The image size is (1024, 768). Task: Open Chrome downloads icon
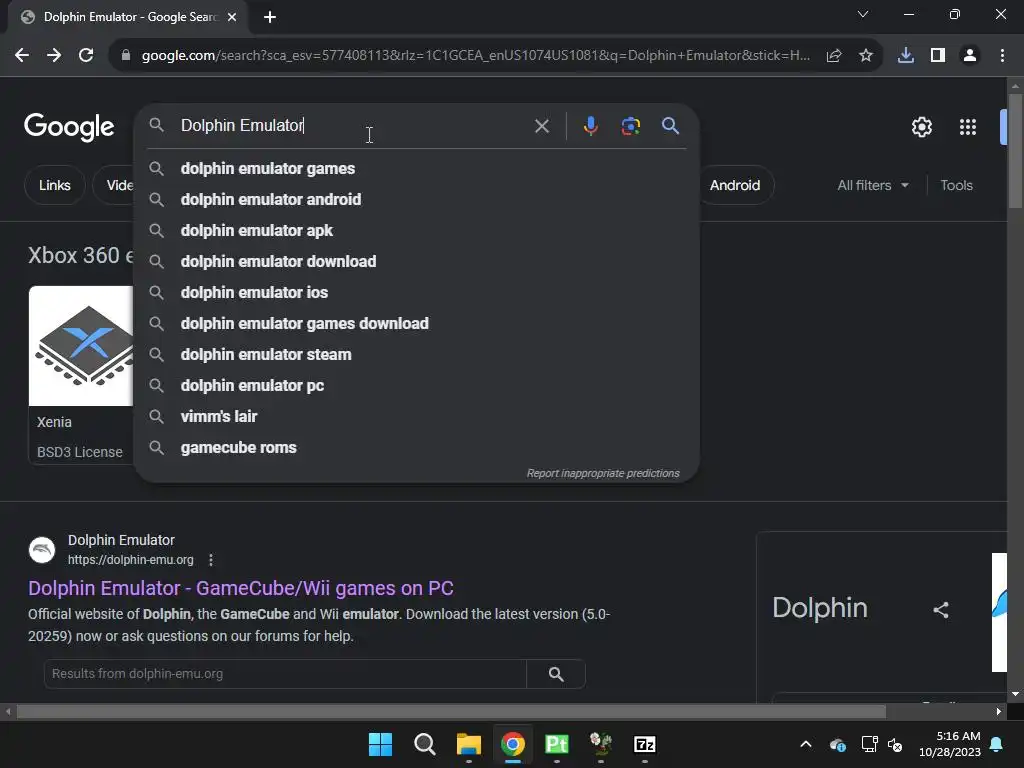(x=906, y=56)
